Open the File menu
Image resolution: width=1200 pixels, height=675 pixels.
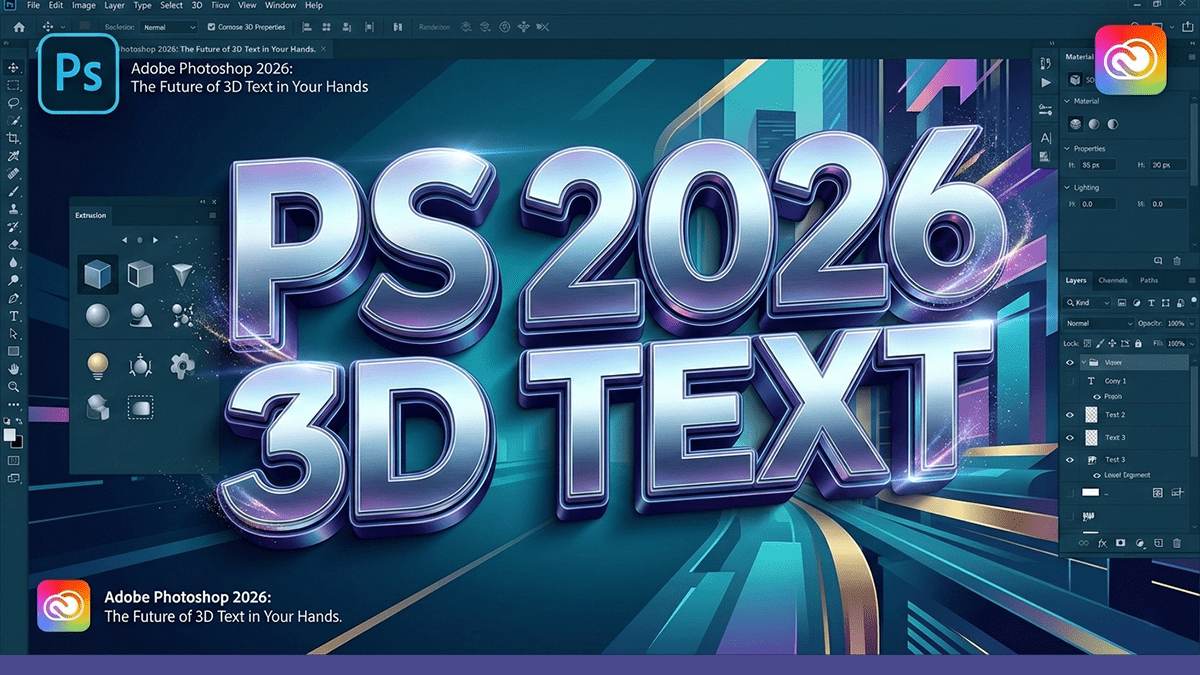click(x=33, y=6)
